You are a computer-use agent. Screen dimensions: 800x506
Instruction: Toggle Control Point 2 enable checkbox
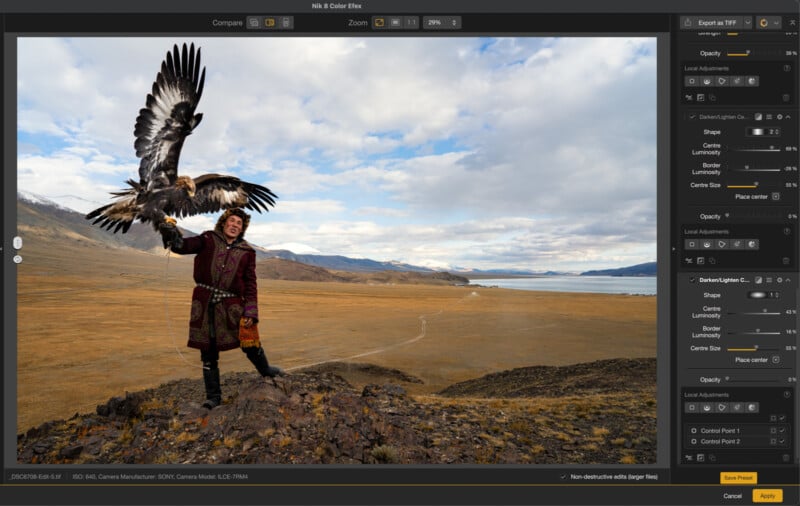tap(782, 441)
